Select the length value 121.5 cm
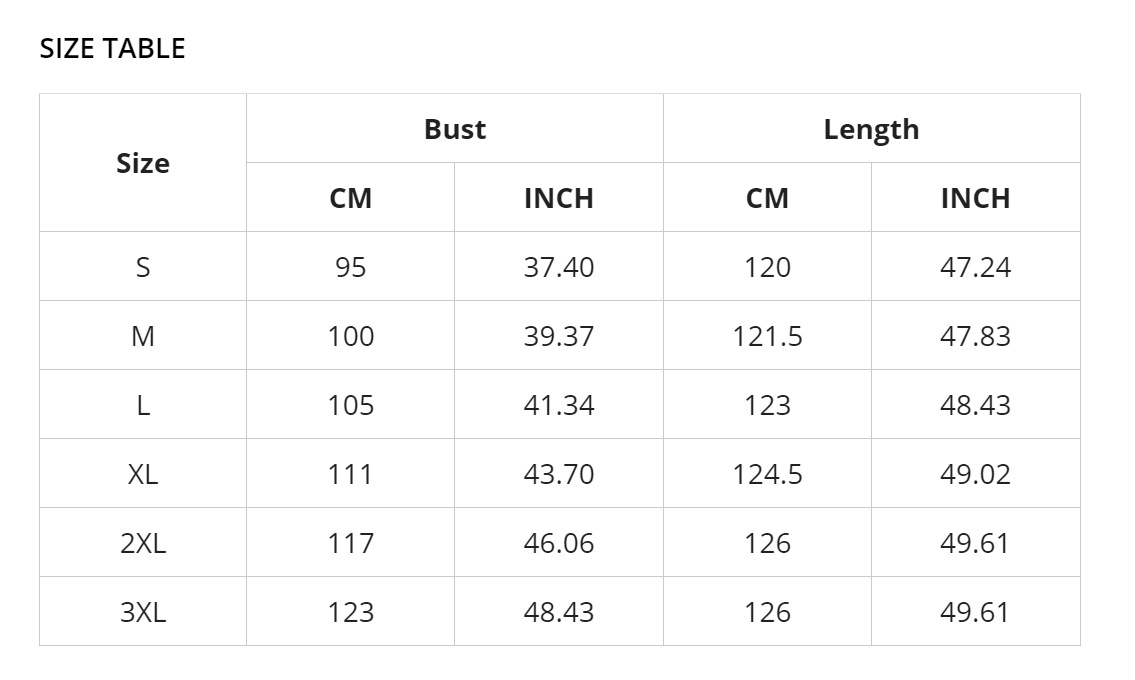Screen dimensions: 1135x680 (x=767, y=336)
